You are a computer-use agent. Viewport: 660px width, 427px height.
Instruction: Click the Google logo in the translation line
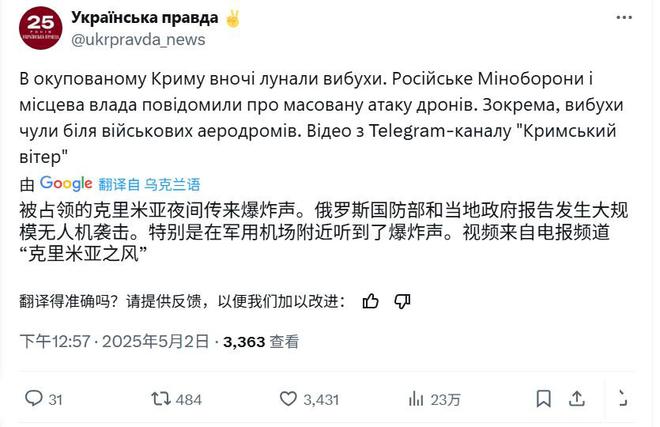[66, 184]
